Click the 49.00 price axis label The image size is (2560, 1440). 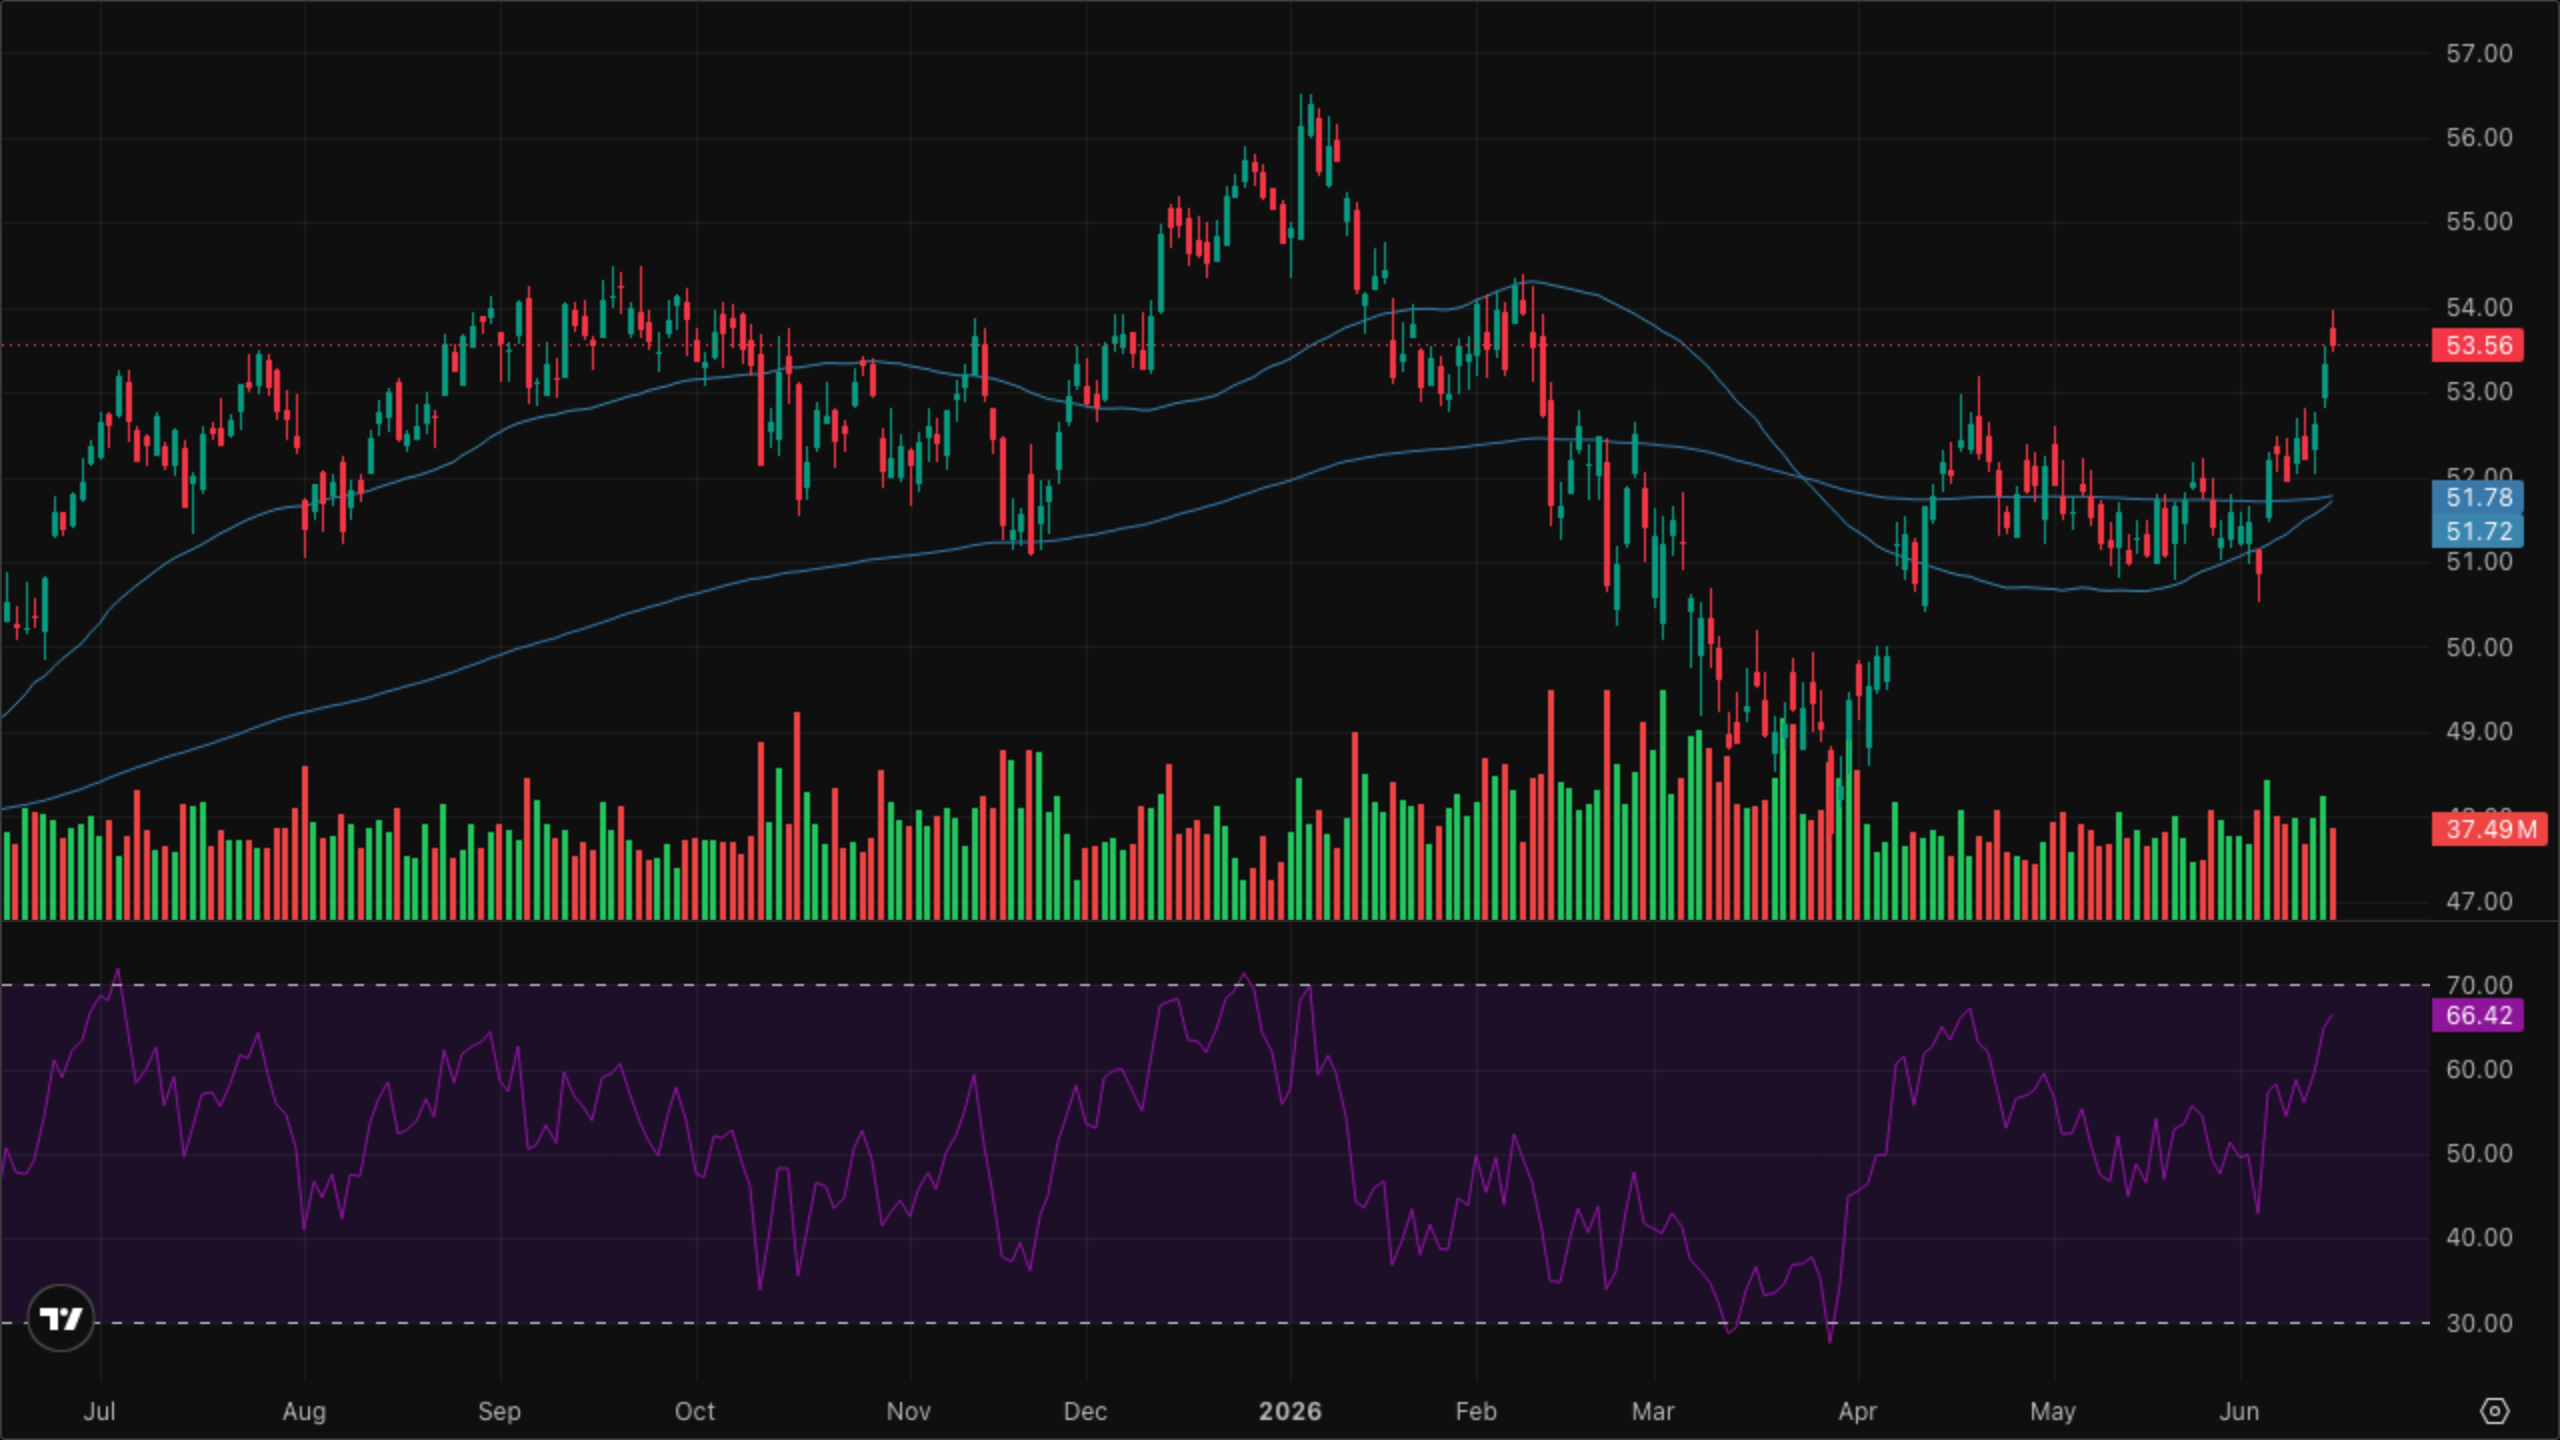(x=2479, y=731)
